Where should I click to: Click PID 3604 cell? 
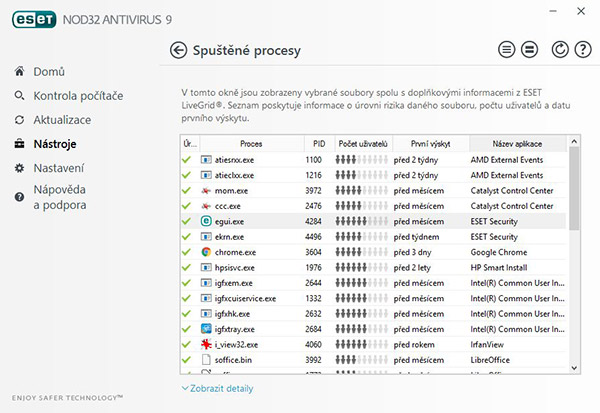(x=313, y=252)
